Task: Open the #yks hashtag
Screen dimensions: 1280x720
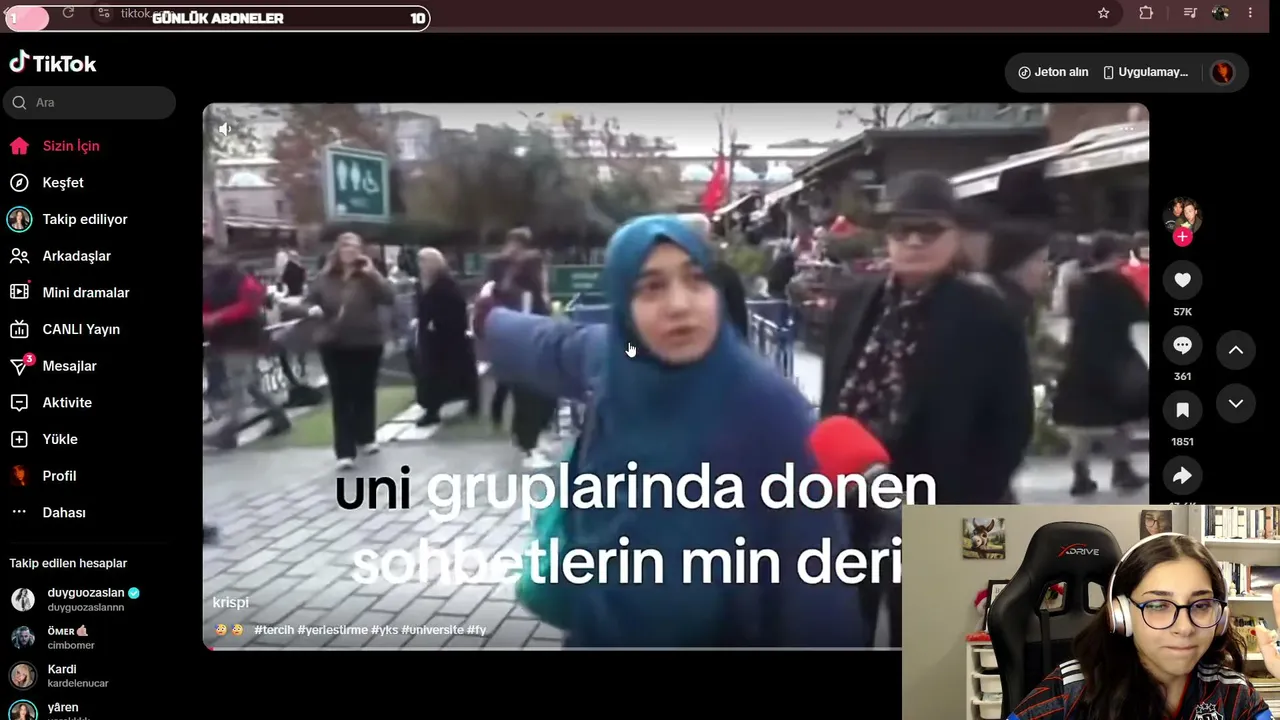Action: pyautogui.click(x=384, y=630)
